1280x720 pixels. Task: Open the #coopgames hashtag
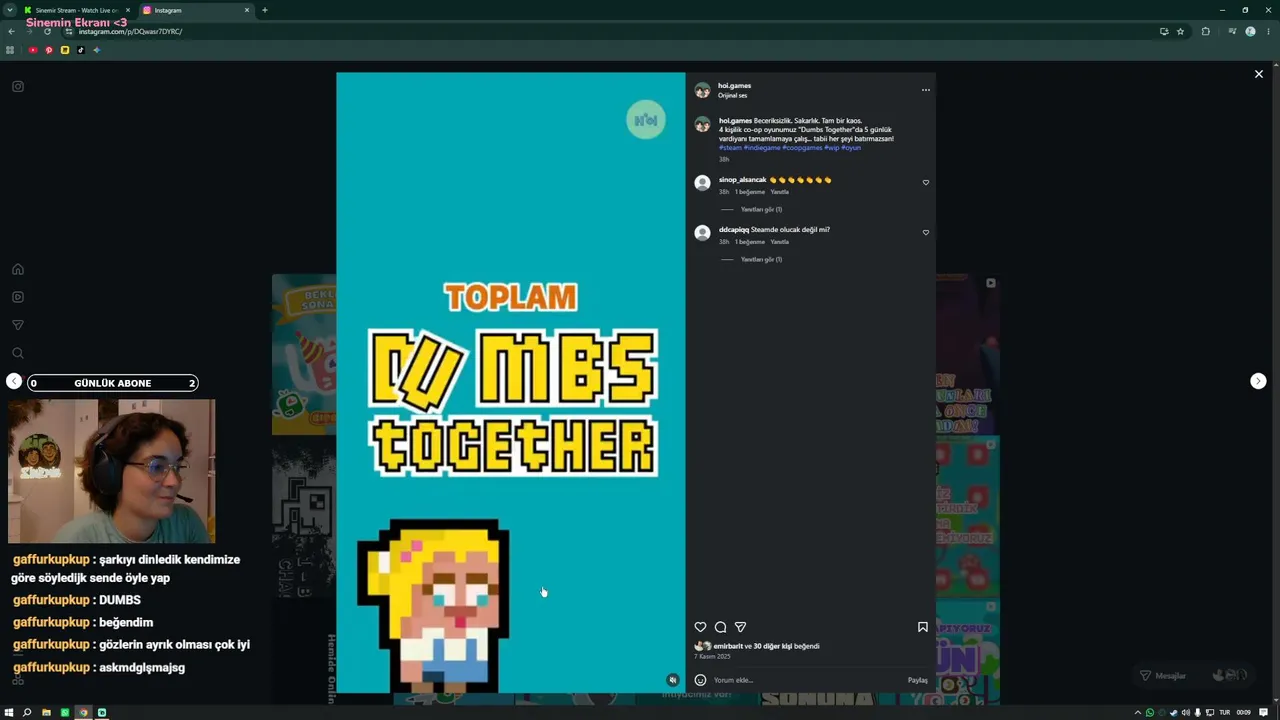click(x=802, y=148)
